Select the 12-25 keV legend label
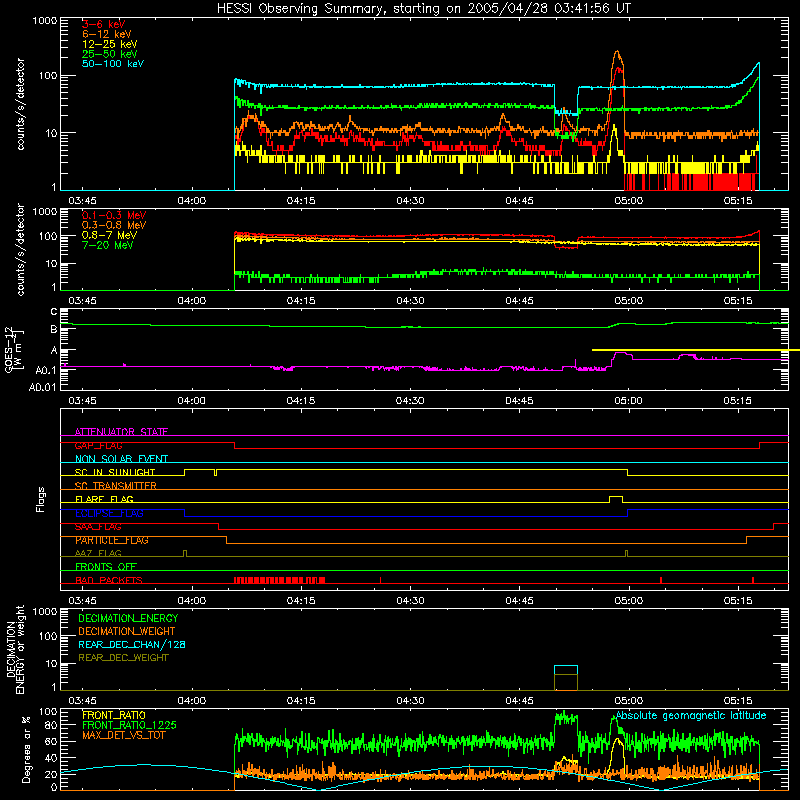Viewport: 800px width, 800px height. [x=109, y=44]
